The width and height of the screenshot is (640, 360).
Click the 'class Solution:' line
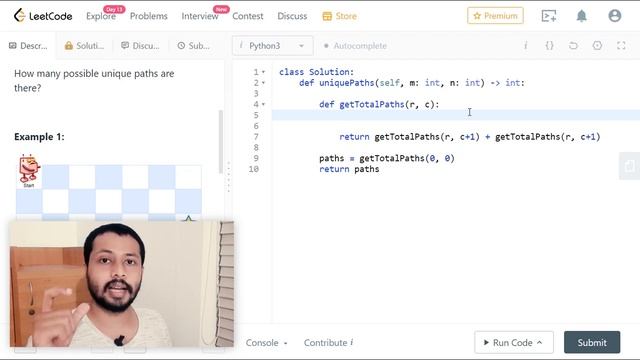click(316, 72)
